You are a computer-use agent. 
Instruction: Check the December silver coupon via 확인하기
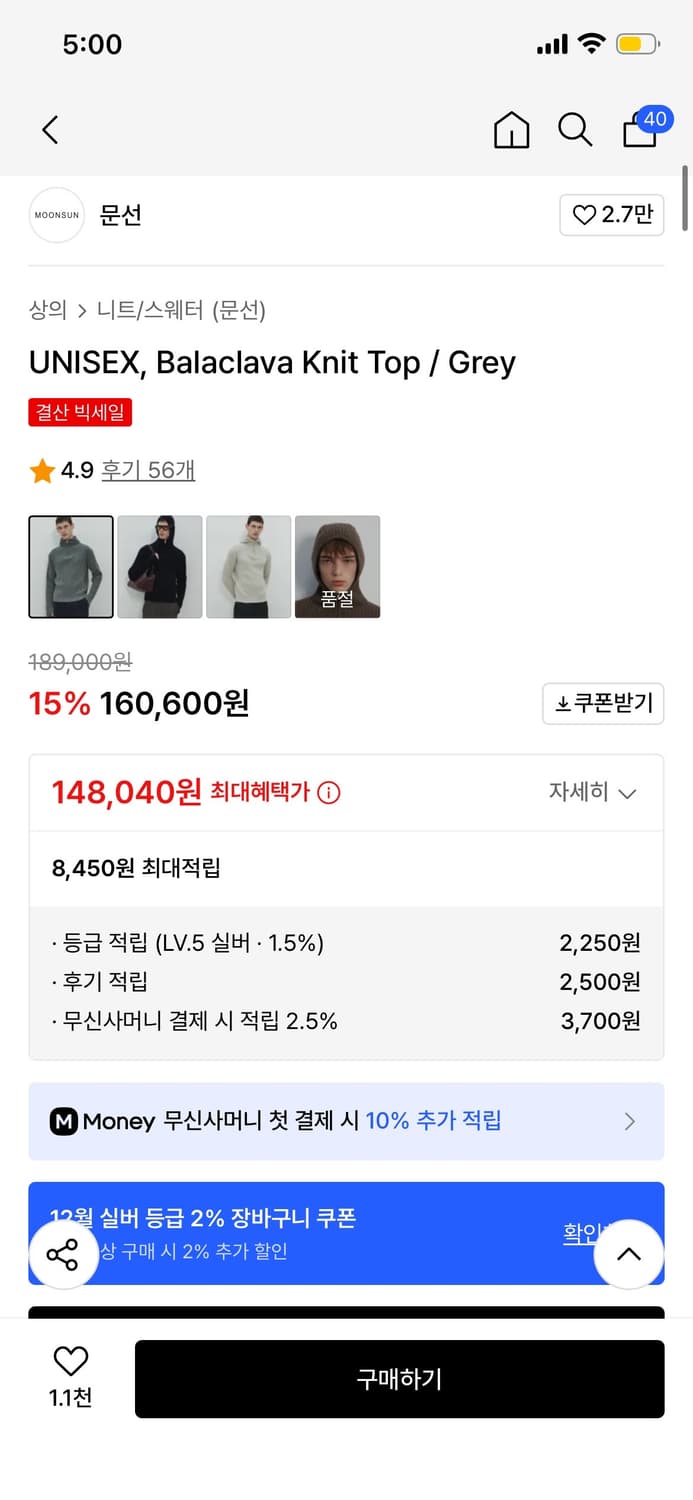588,1234
